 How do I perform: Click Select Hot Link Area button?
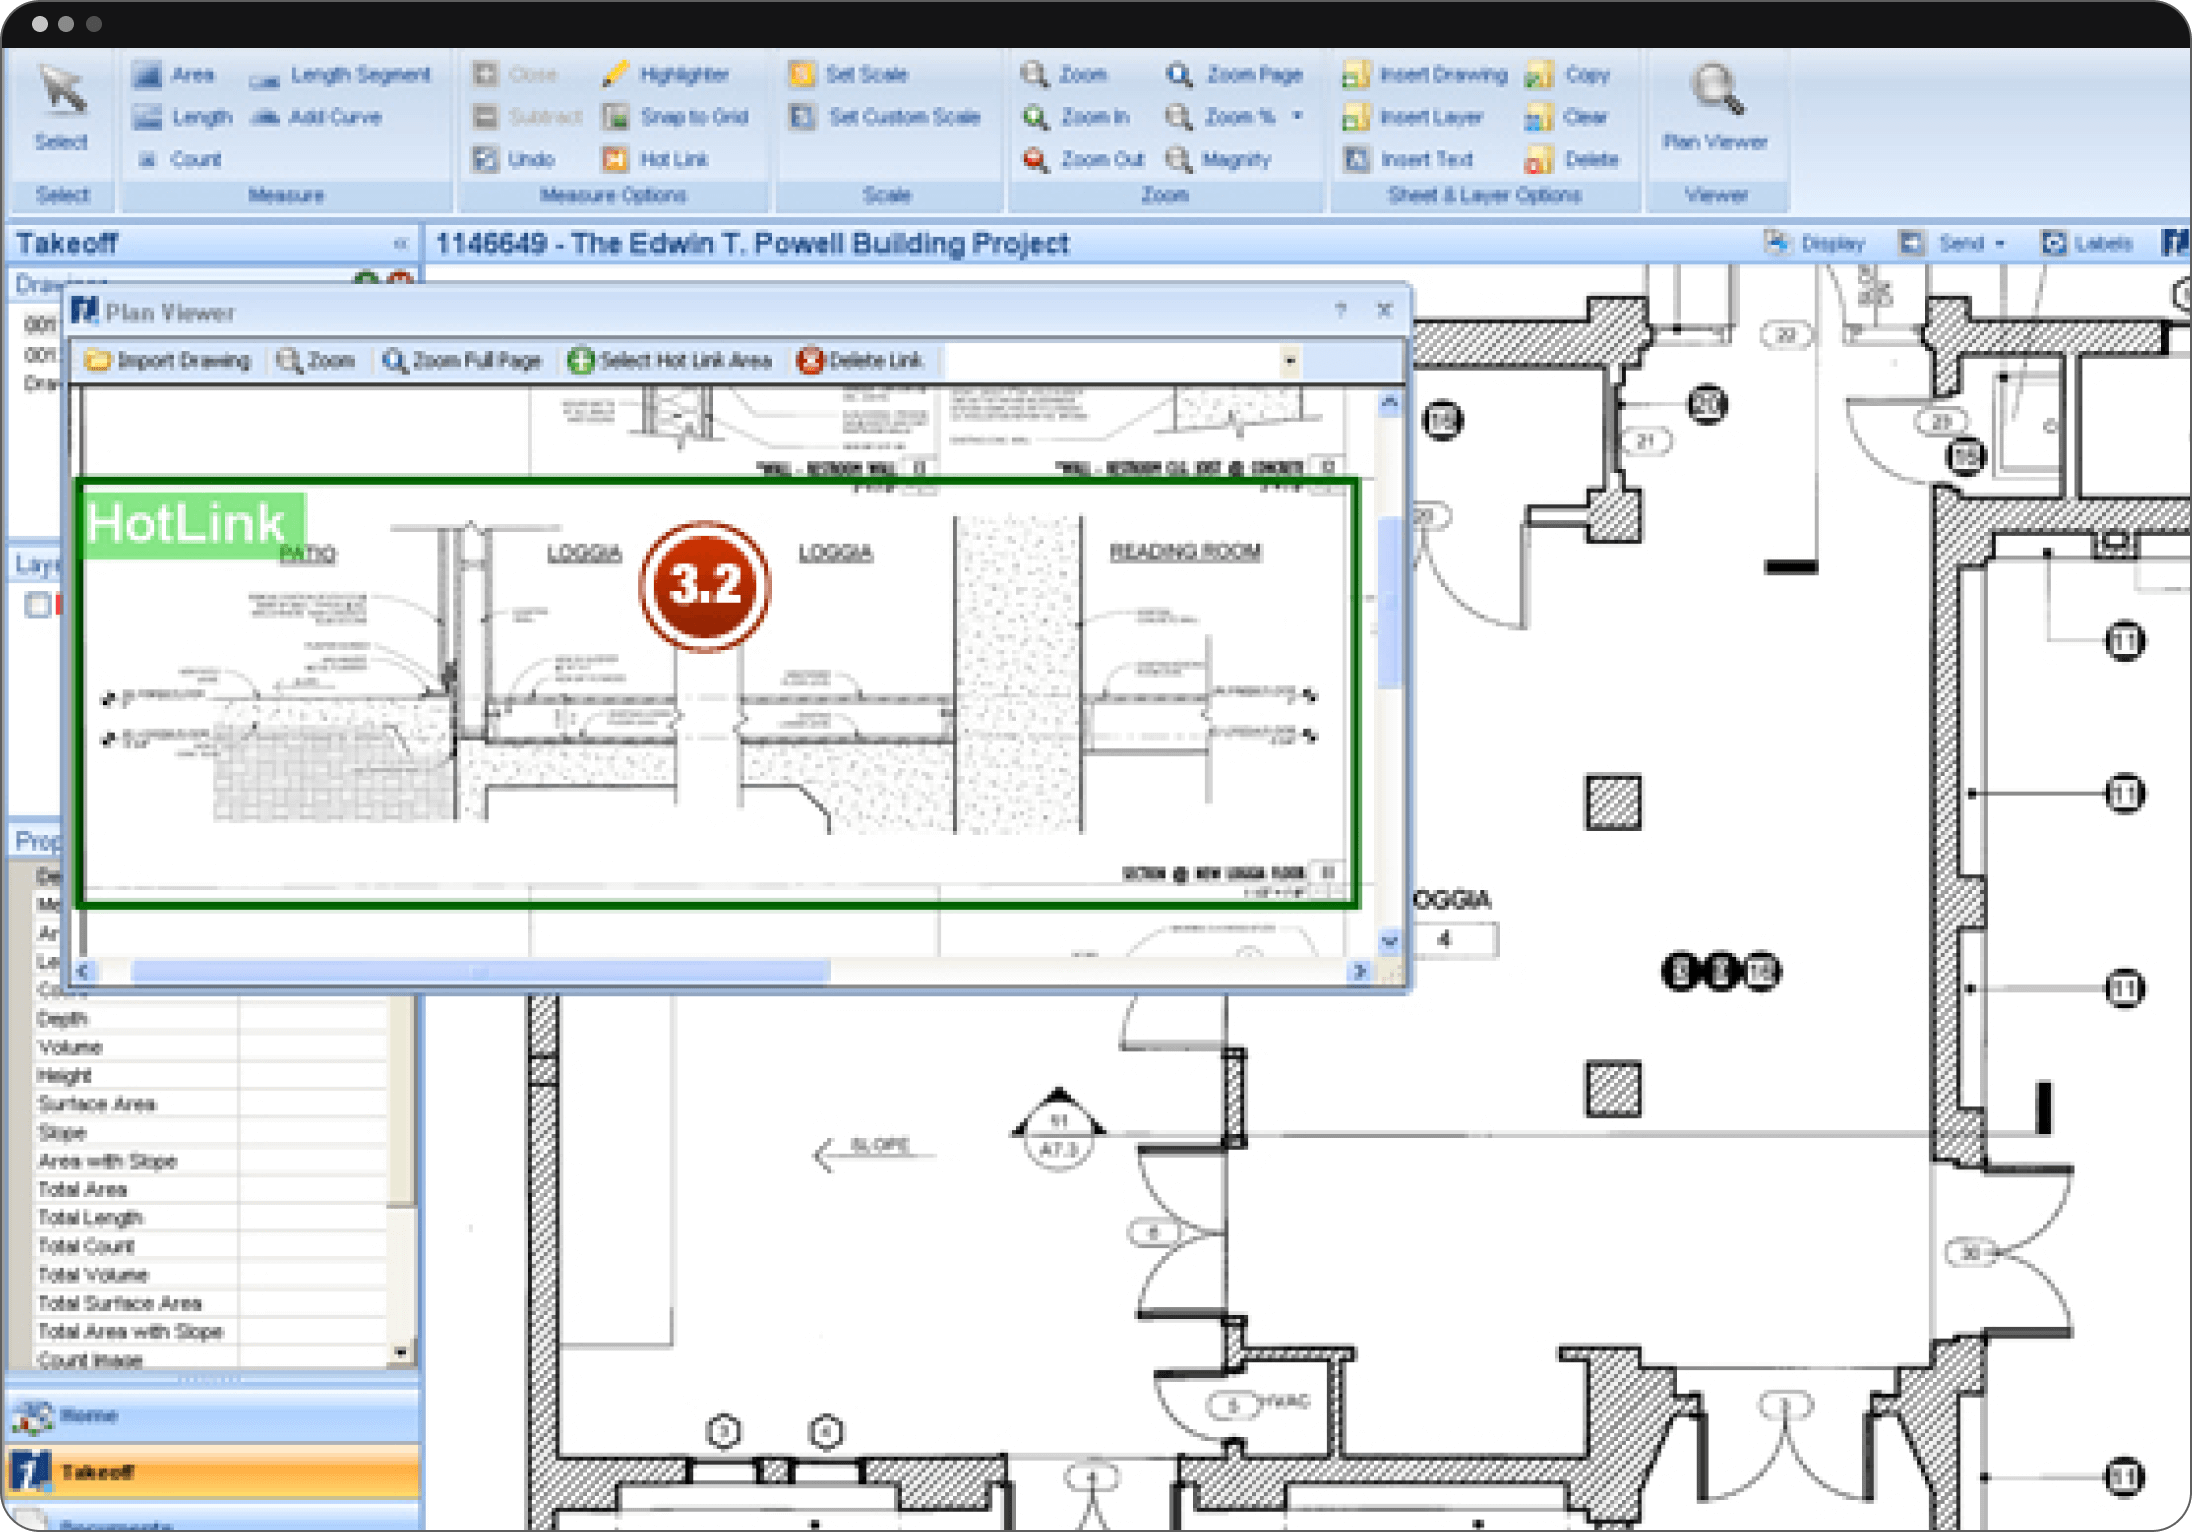(670, 361)
